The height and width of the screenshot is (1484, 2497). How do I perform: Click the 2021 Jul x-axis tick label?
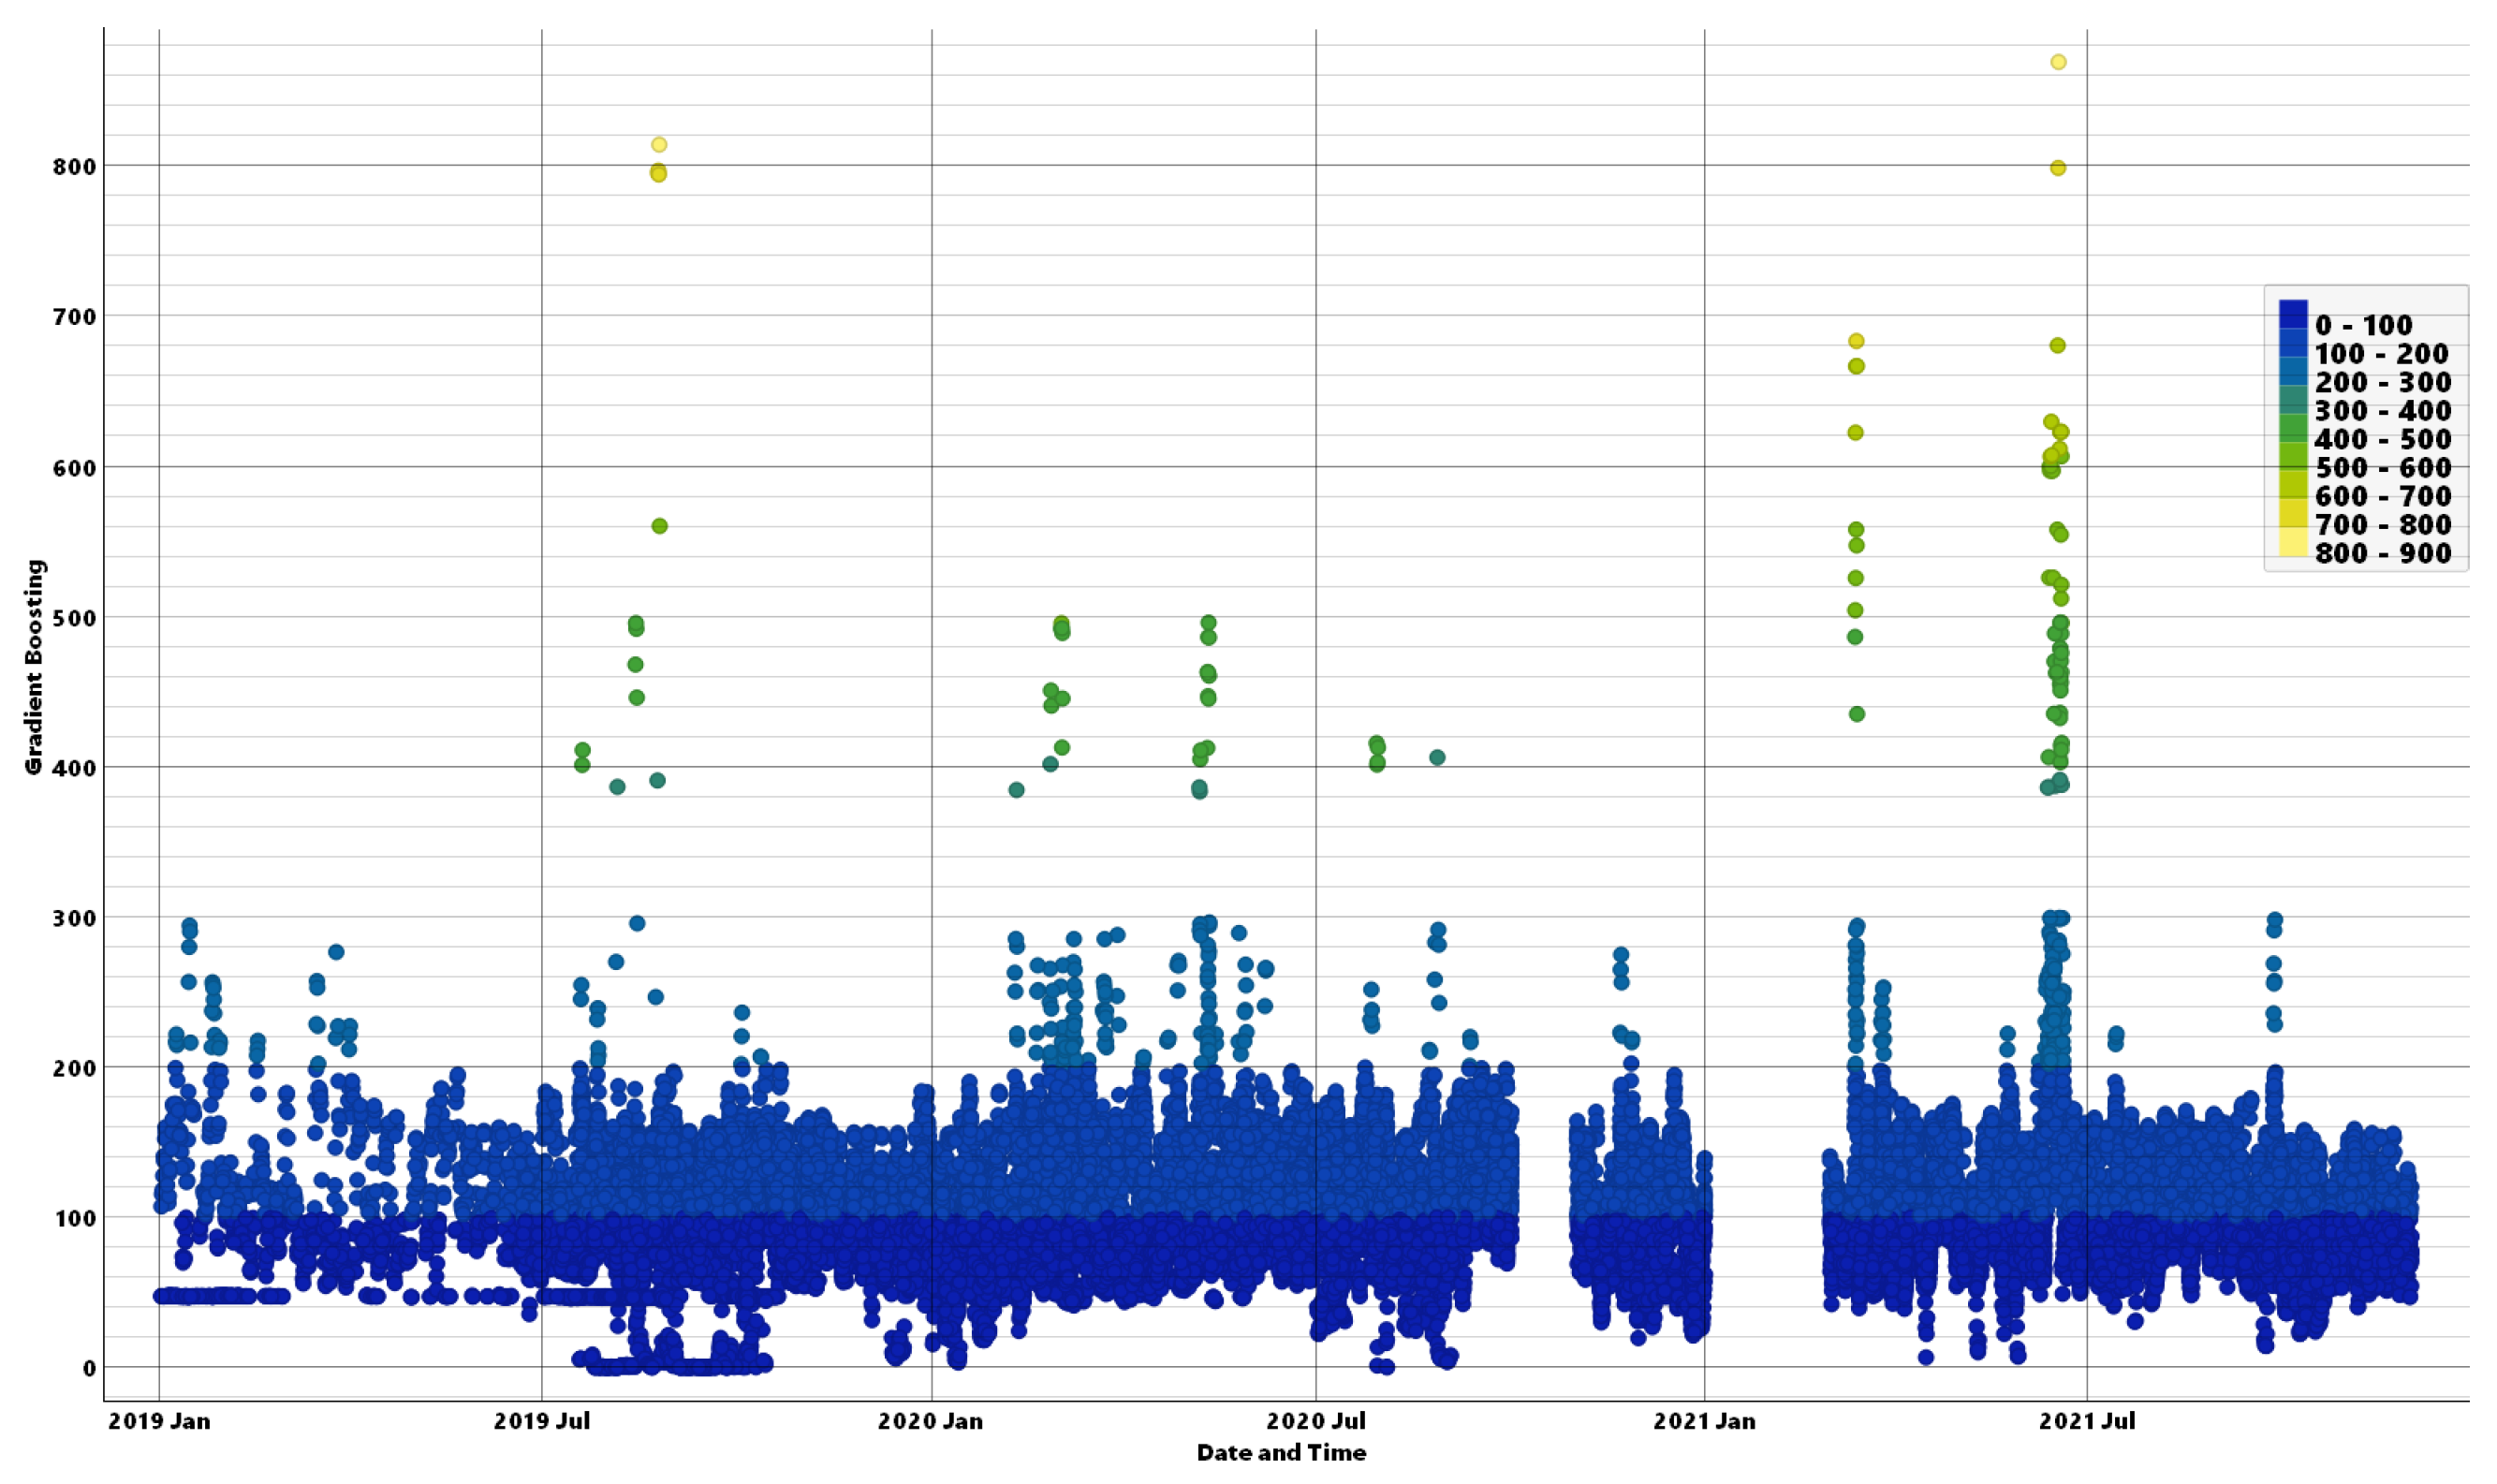2086,1421
